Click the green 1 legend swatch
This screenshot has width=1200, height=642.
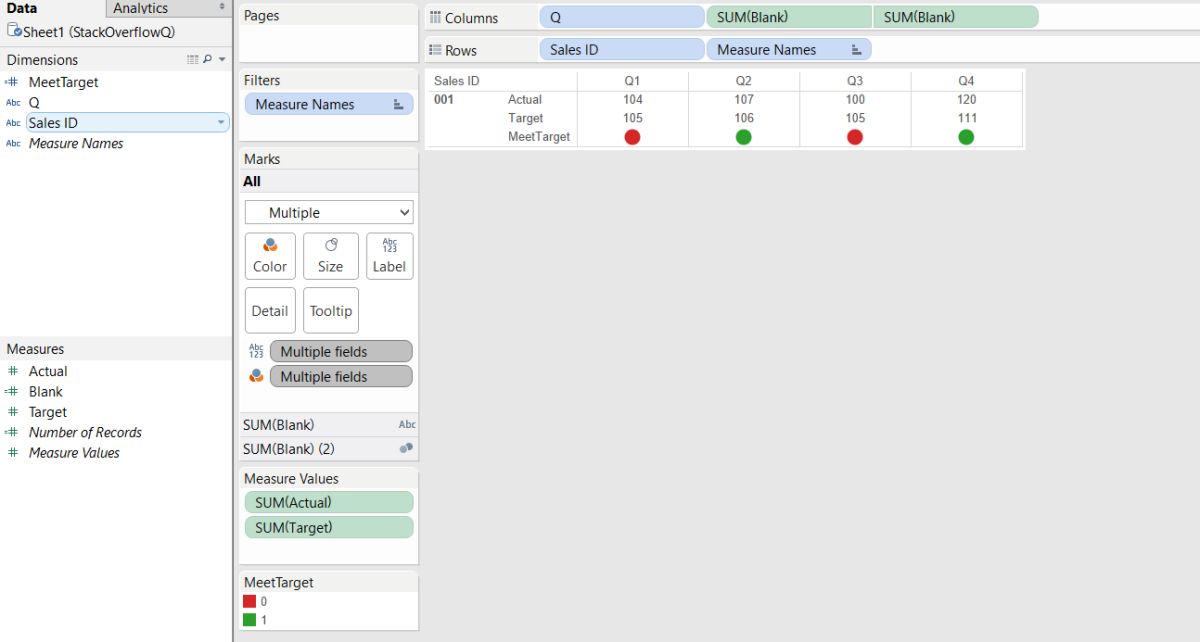click(250, 620)
